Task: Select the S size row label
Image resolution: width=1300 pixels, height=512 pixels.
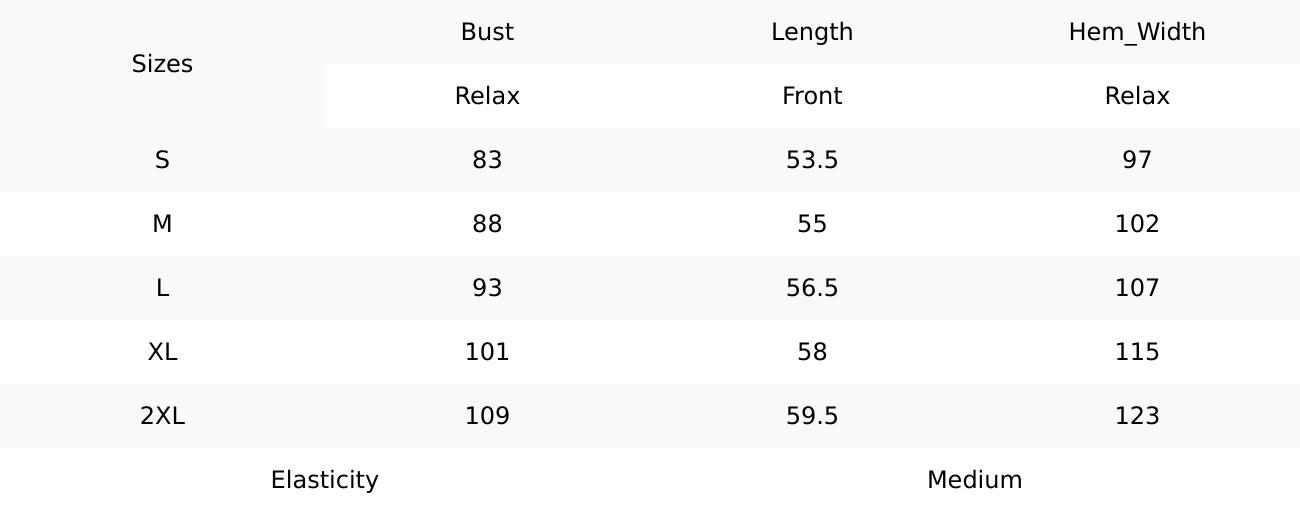Action: 162,160
